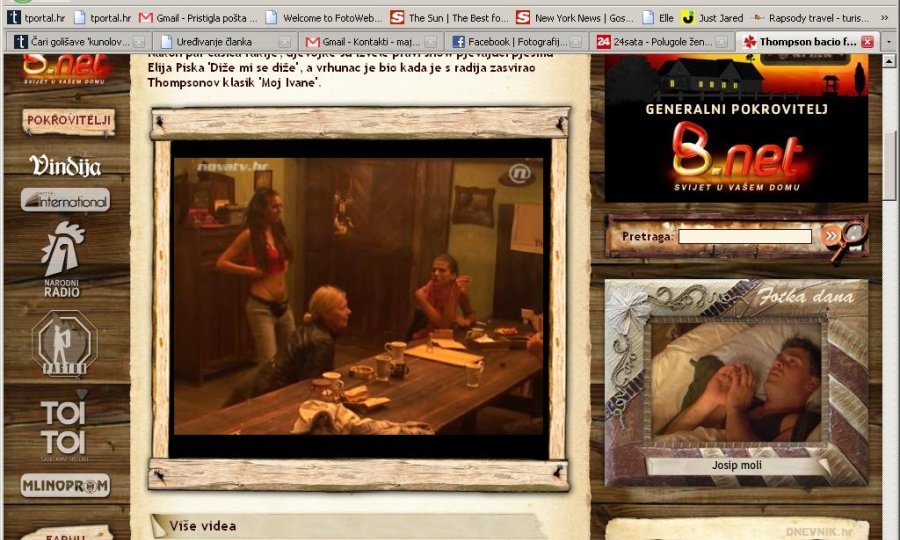900x540 pixels.
Task: Open the International sponsor logo
Action: 65,200
